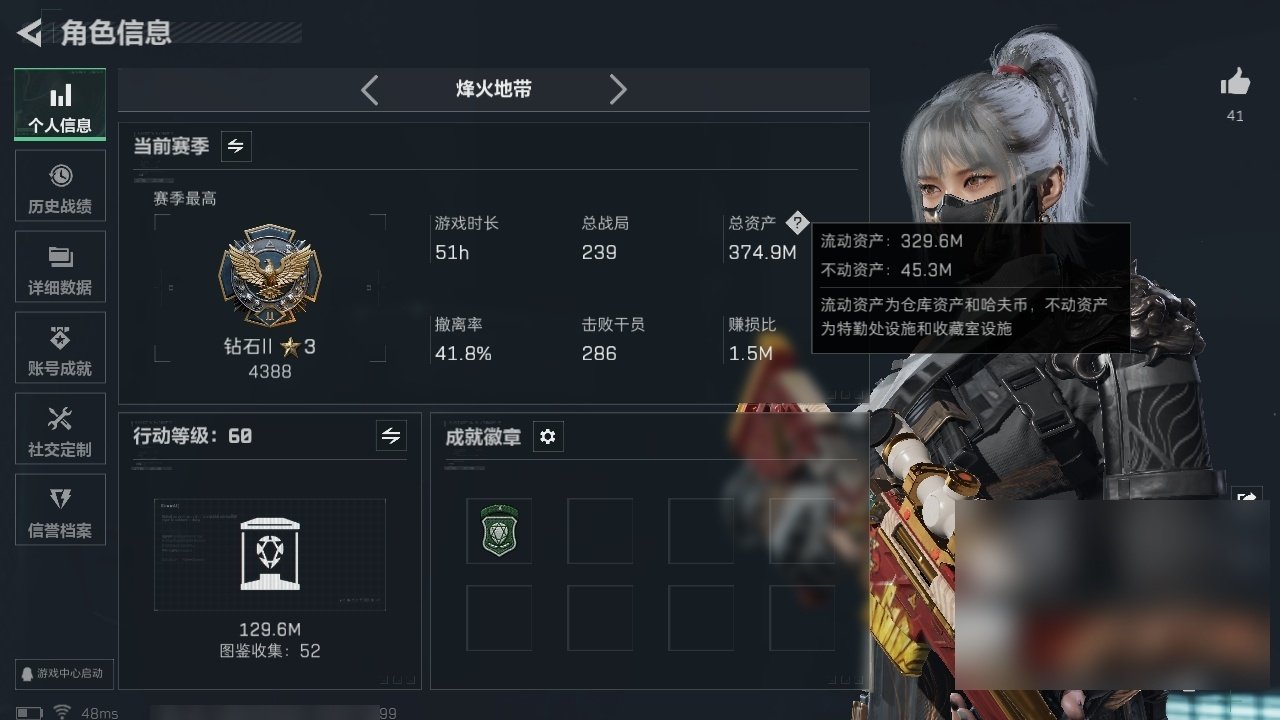Select the green achievement badge slot
1280x720 pixels.
(x=499, y=530)
